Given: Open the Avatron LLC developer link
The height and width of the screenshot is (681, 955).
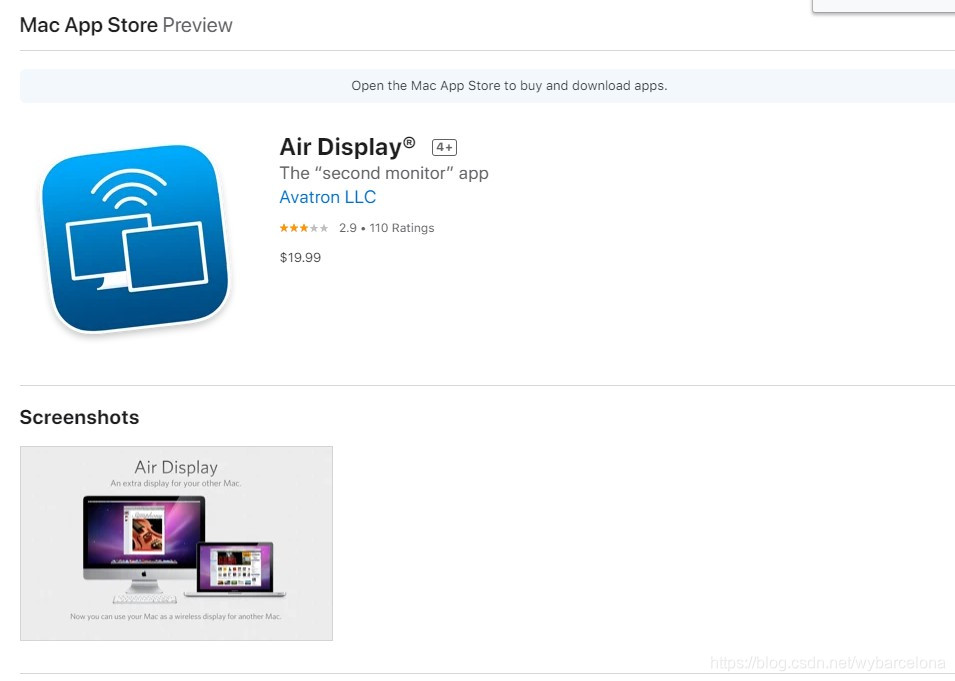Looking at the screenshot, I should click(328, 197).
